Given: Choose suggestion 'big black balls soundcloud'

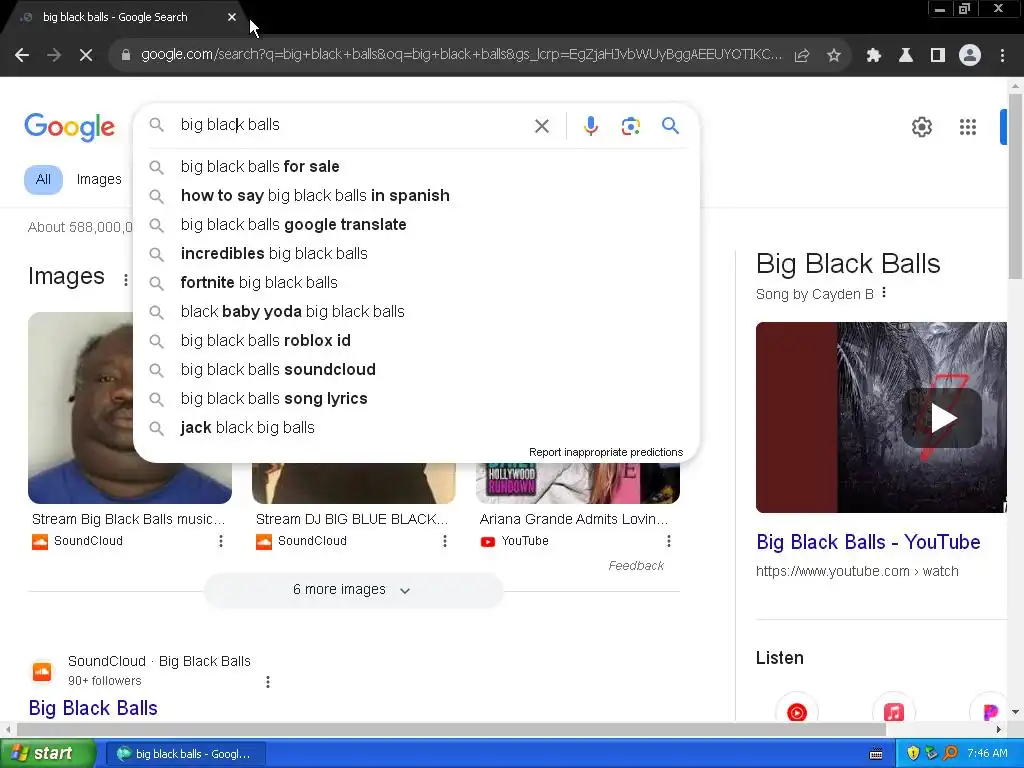Looking at the screenshot, I should pyautogui.click(x=416, y=370).
